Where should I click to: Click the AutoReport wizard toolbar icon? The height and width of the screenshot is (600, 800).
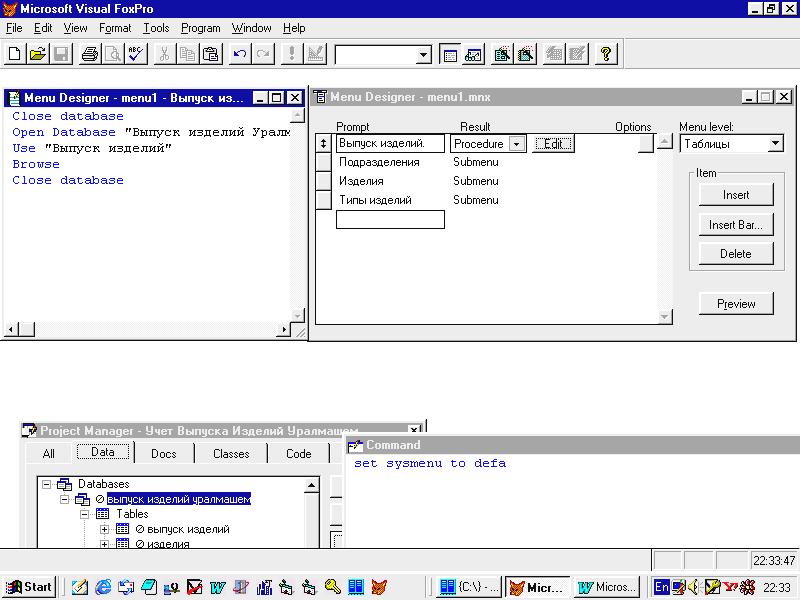point(578,54)
